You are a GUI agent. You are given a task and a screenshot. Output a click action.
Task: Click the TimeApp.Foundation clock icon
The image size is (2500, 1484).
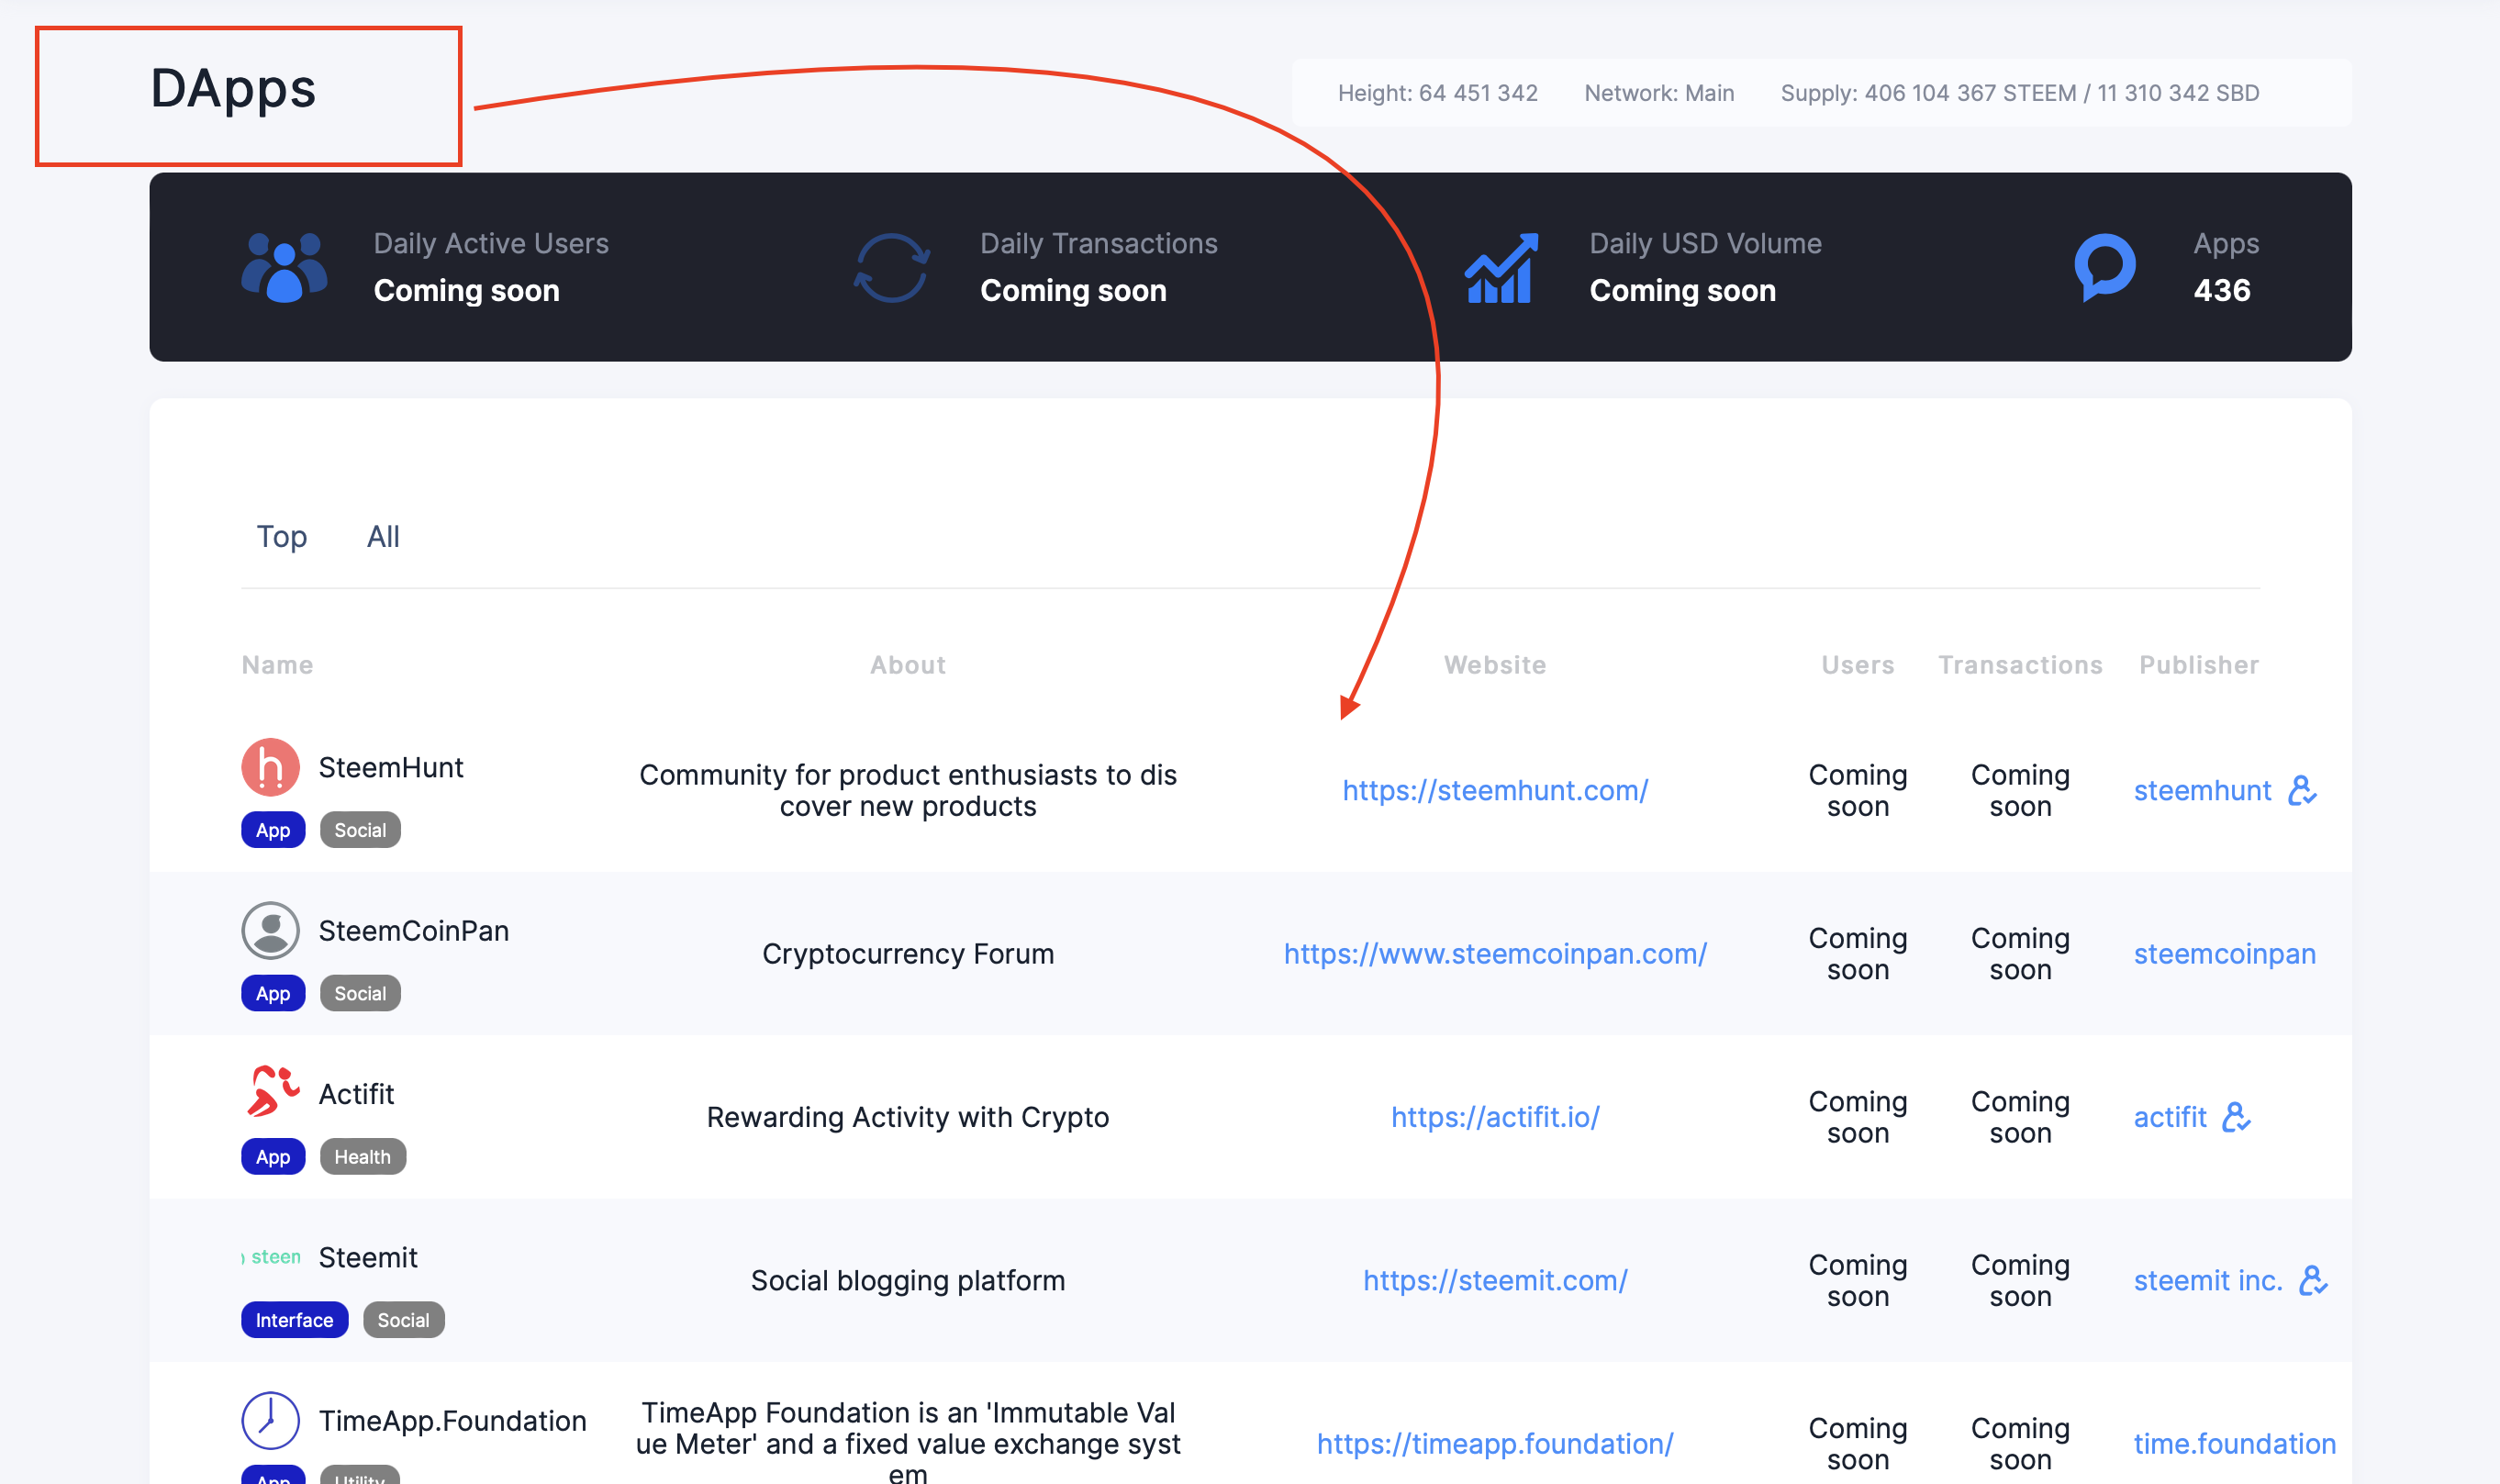coord(270,1419)
